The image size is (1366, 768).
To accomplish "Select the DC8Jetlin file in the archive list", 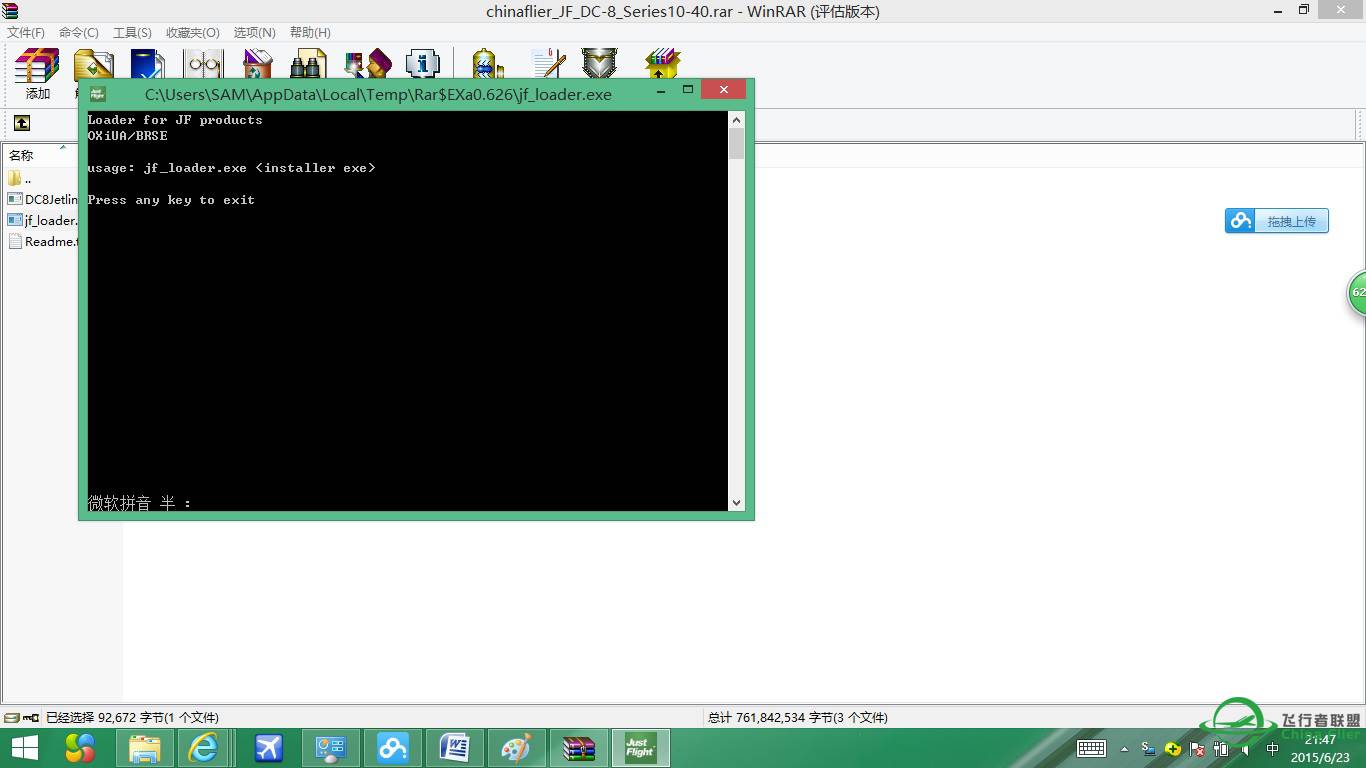I will click(x=42, y=199).
